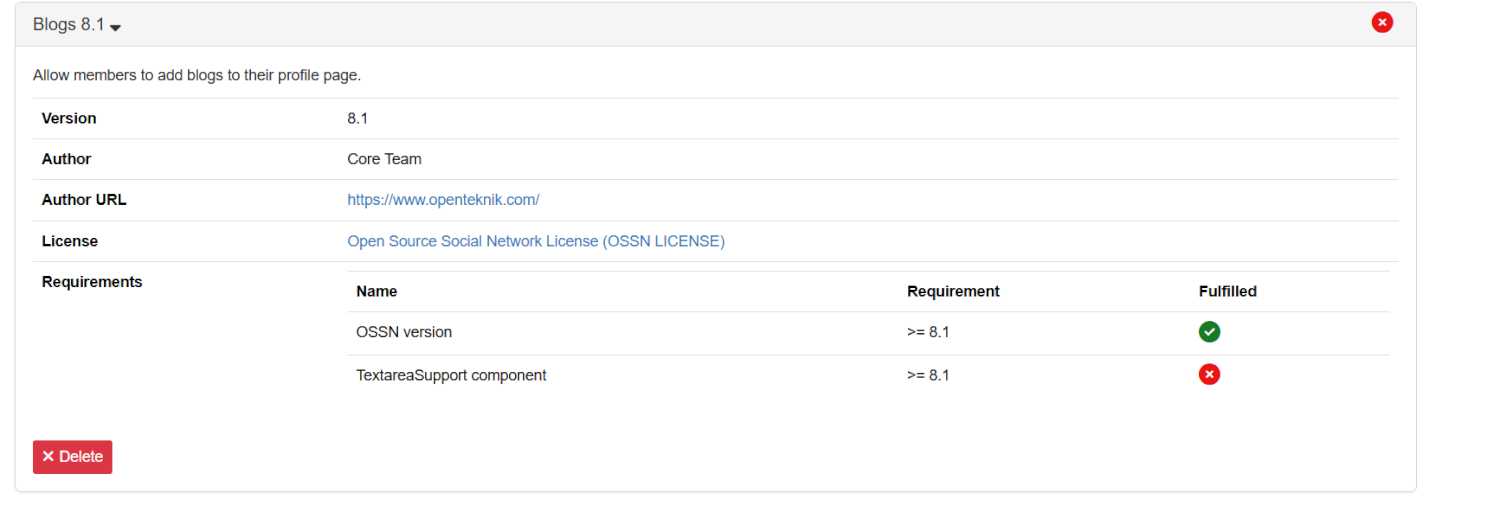The image size is (1500, 506).
Task: Click the red X icon for TextareaSupport component
Action: 1209,375
